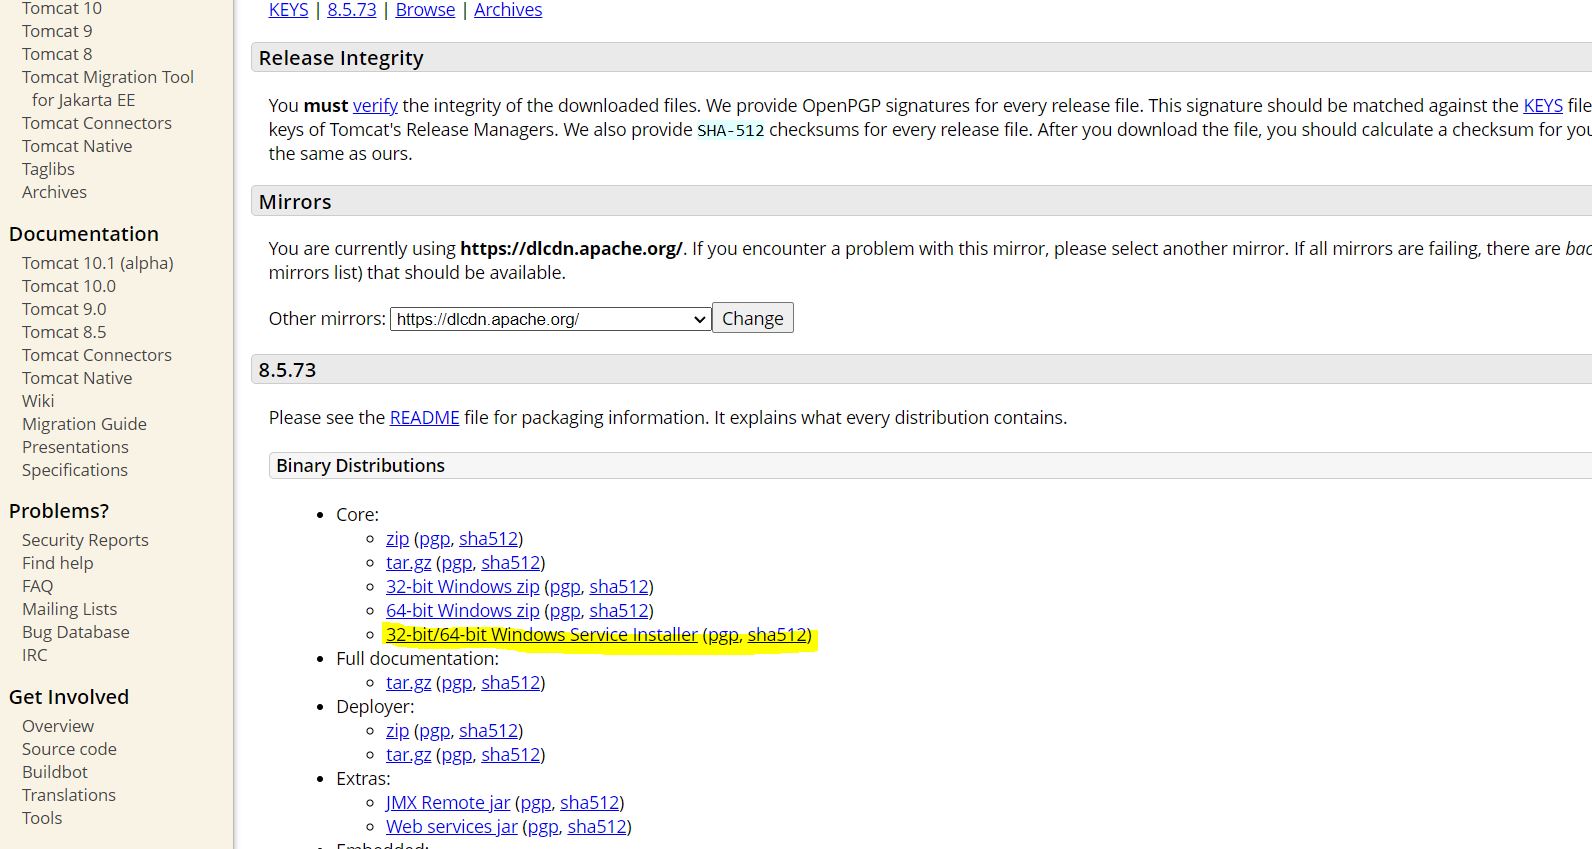The width and height of the screenshot is (1592, 849).
Task: Open sha512 for Deployer zip
Action: click(x=488, y=730)
